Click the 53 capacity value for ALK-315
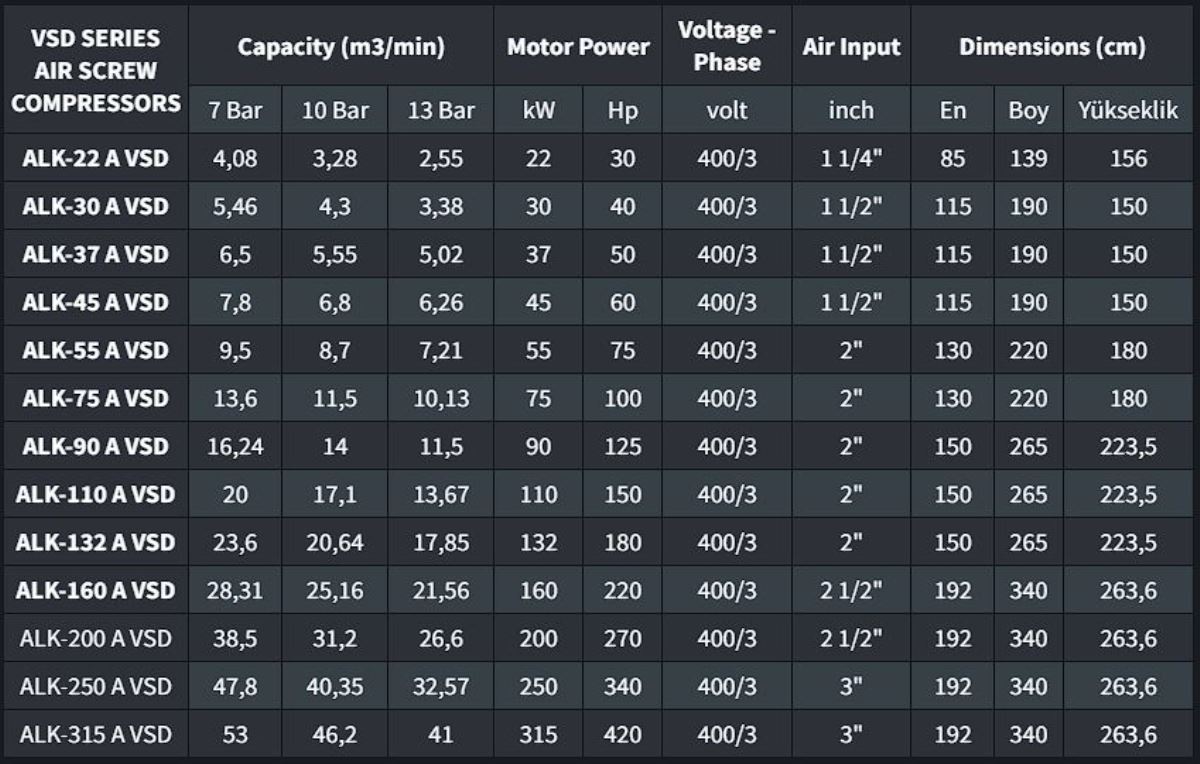 (x=236, y=734)
